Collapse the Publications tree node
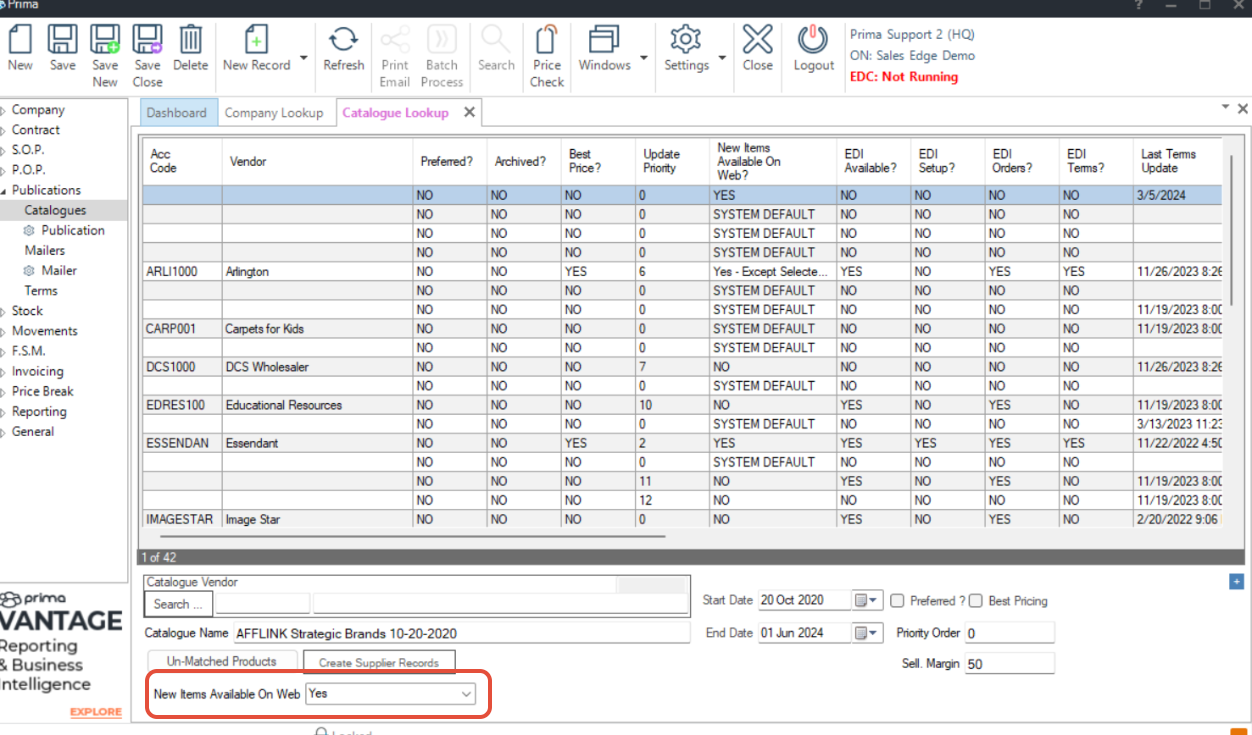1252x735 pixels. 3,190
